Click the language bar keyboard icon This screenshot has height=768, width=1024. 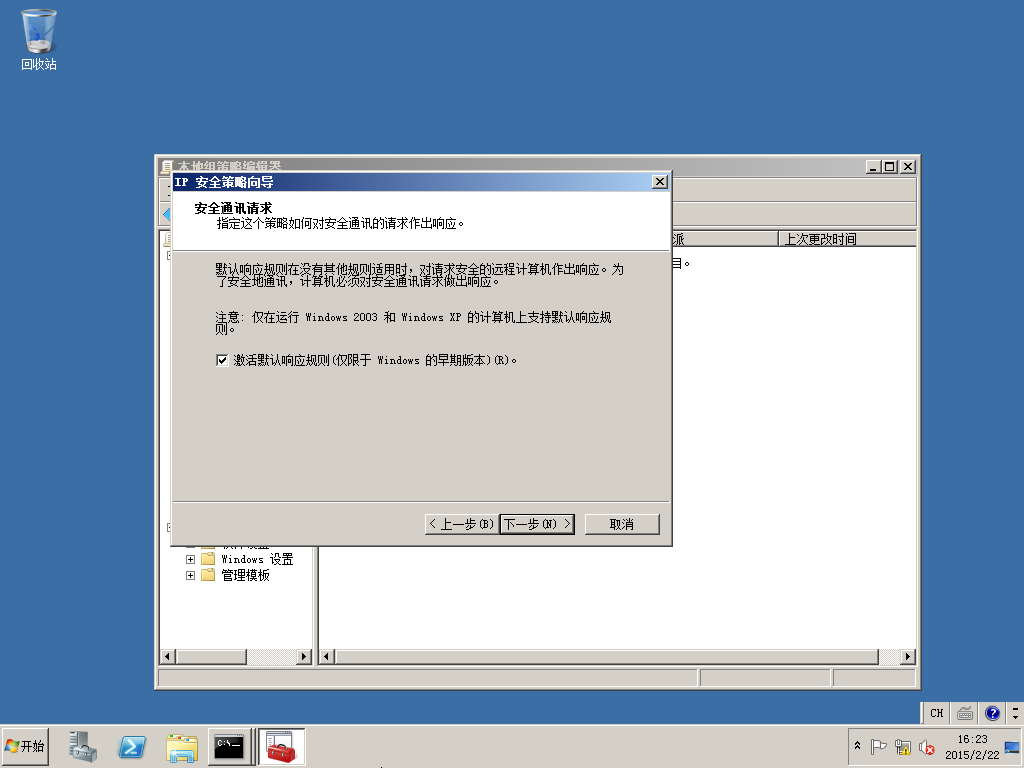[x=965, y=713]
